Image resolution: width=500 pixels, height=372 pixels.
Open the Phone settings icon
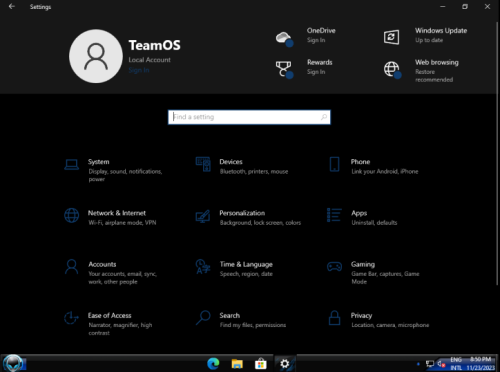click(x=334, y=164)
